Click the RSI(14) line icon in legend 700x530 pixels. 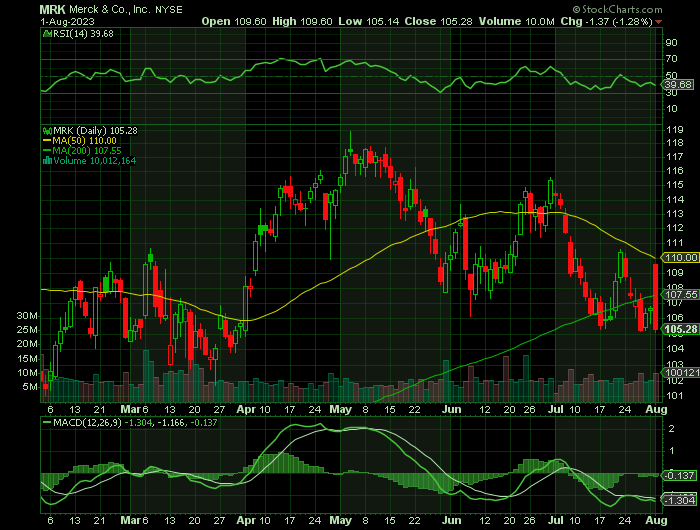pyautogui.click(x=46, y=33)
